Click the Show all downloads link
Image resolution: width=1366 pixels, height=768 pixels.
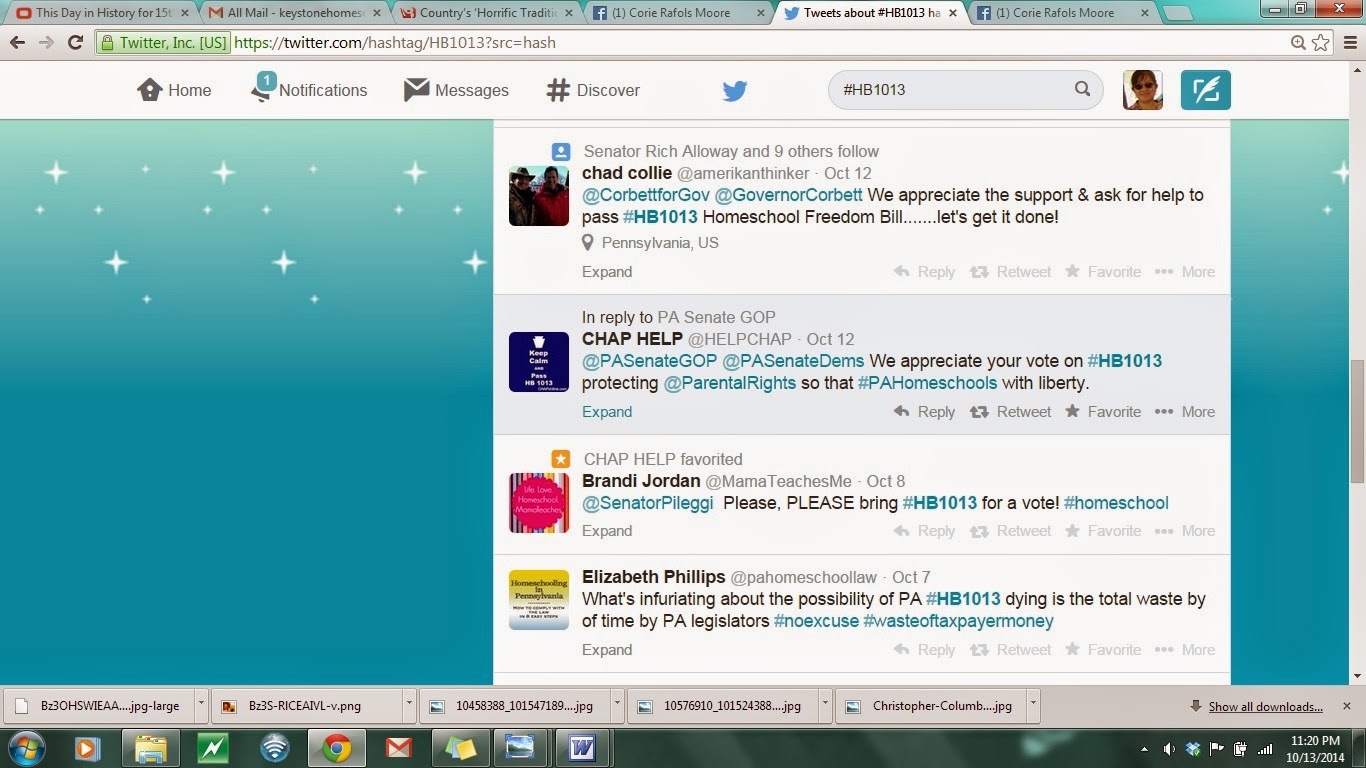(x=1265, y=706)
